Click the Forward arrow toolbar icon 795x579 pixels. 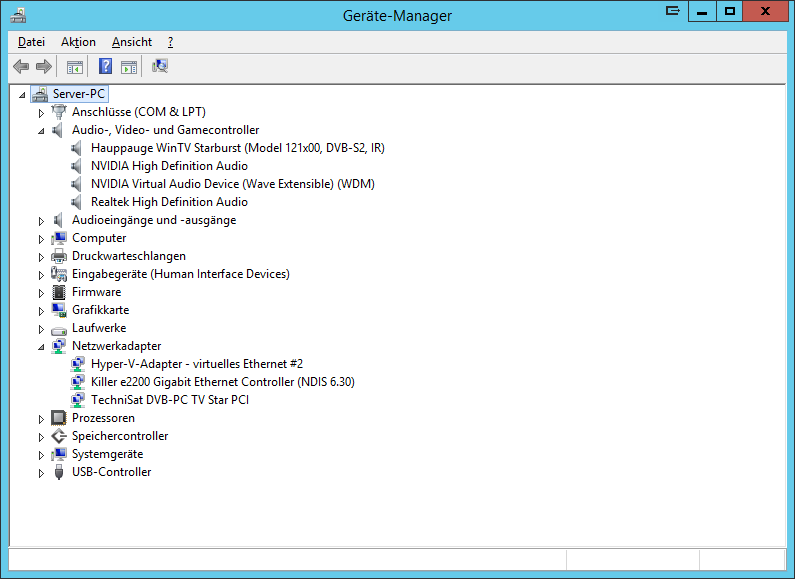(x=43, y=67)
